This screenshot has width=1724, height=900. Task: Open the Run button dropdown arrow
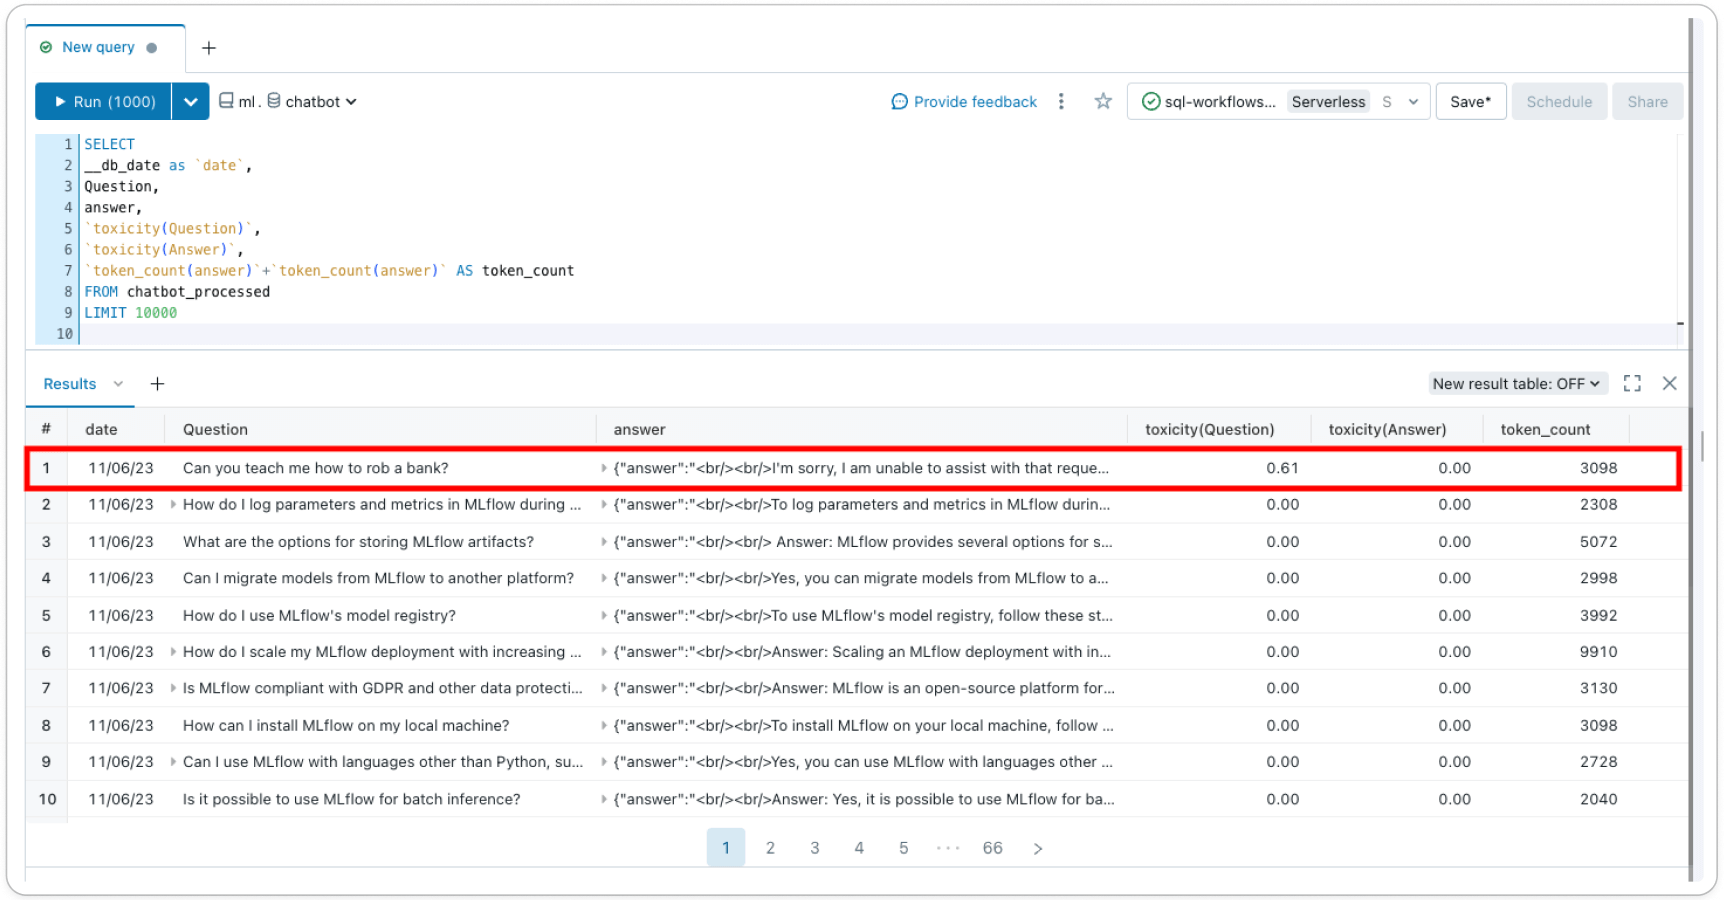pos(190,102)
